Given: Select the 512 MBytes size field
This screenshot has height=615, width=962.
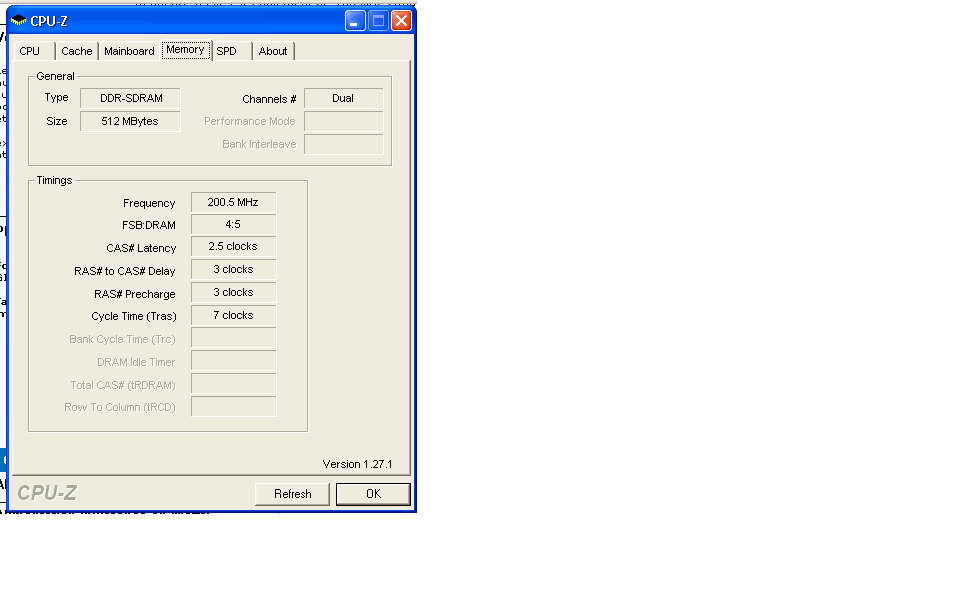Looking at the screenshot, I should [x=130, y=121].
